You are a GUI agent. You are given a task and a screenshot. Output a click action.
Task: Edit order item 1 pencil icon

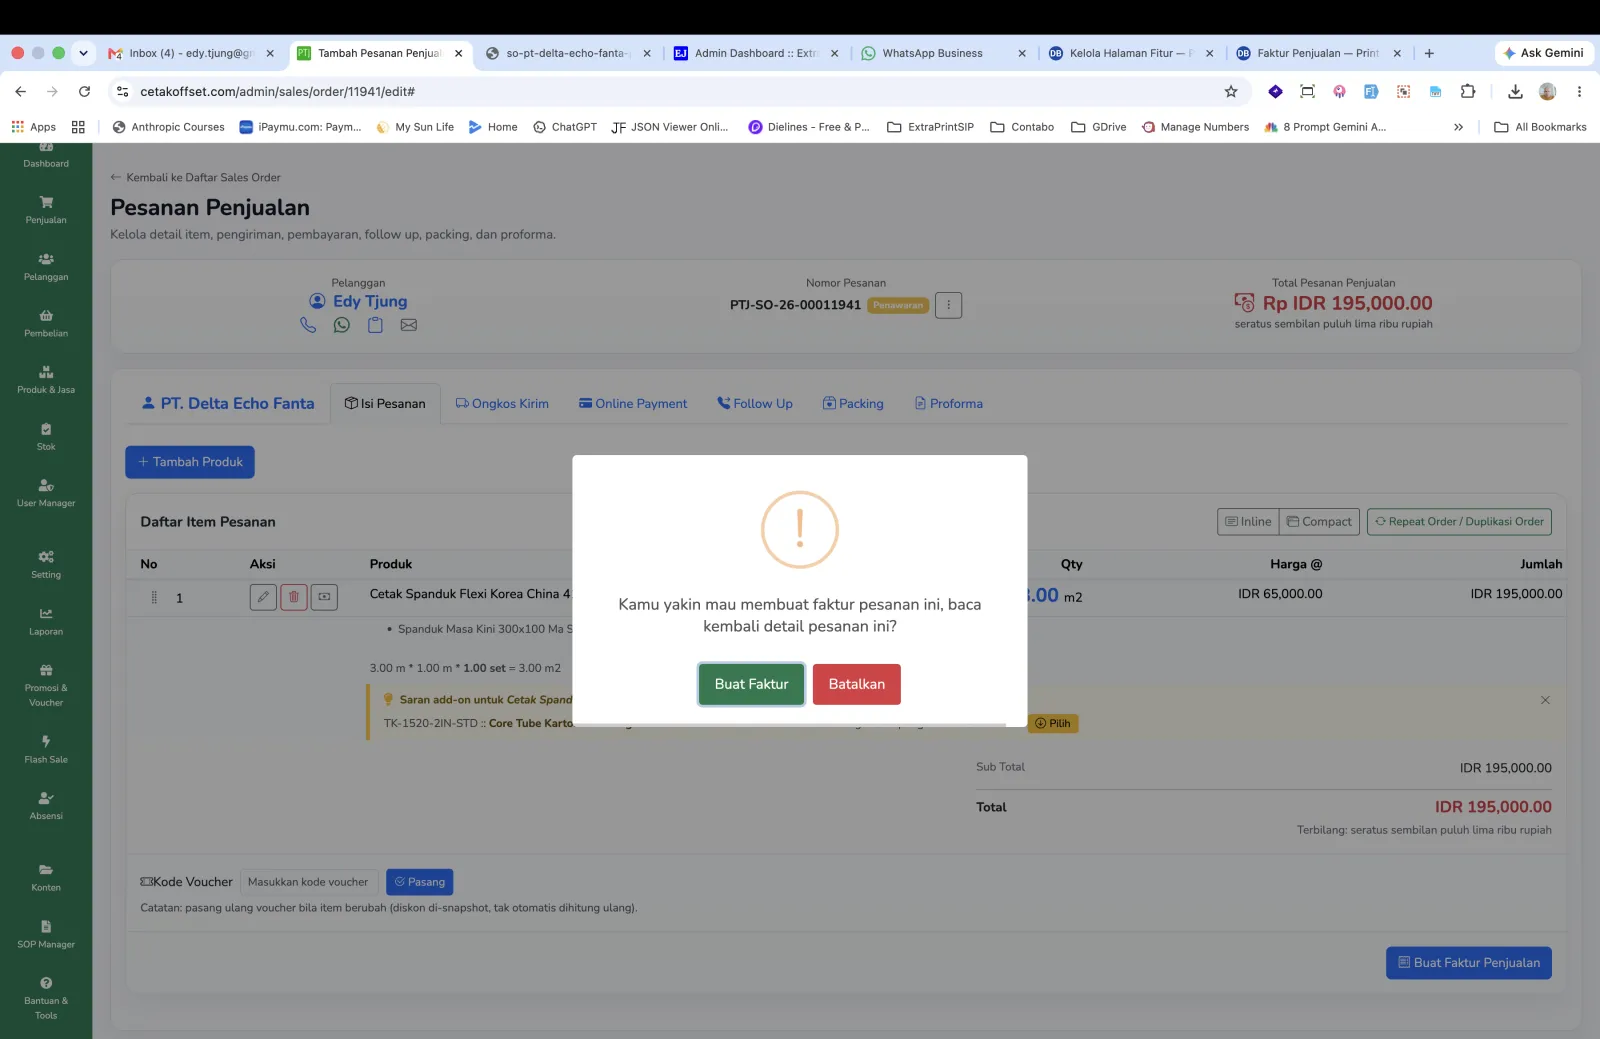click(x=263, y=597)
